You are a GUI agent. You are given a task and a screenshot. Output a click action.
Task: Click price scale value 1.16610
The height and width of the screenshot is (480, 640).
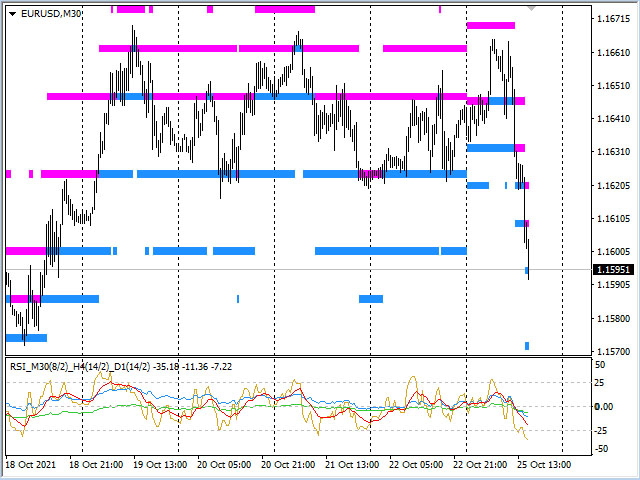click(613, 53)
